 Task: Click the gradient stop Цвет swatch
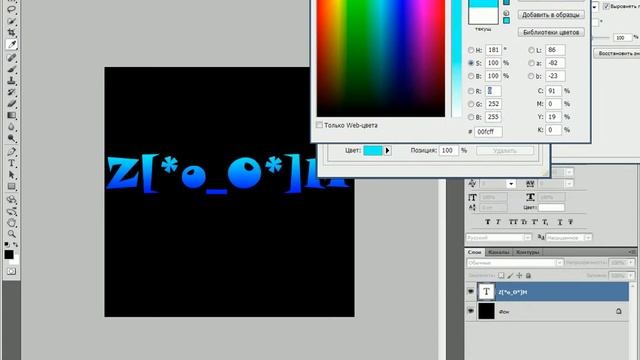pos(373,150)
